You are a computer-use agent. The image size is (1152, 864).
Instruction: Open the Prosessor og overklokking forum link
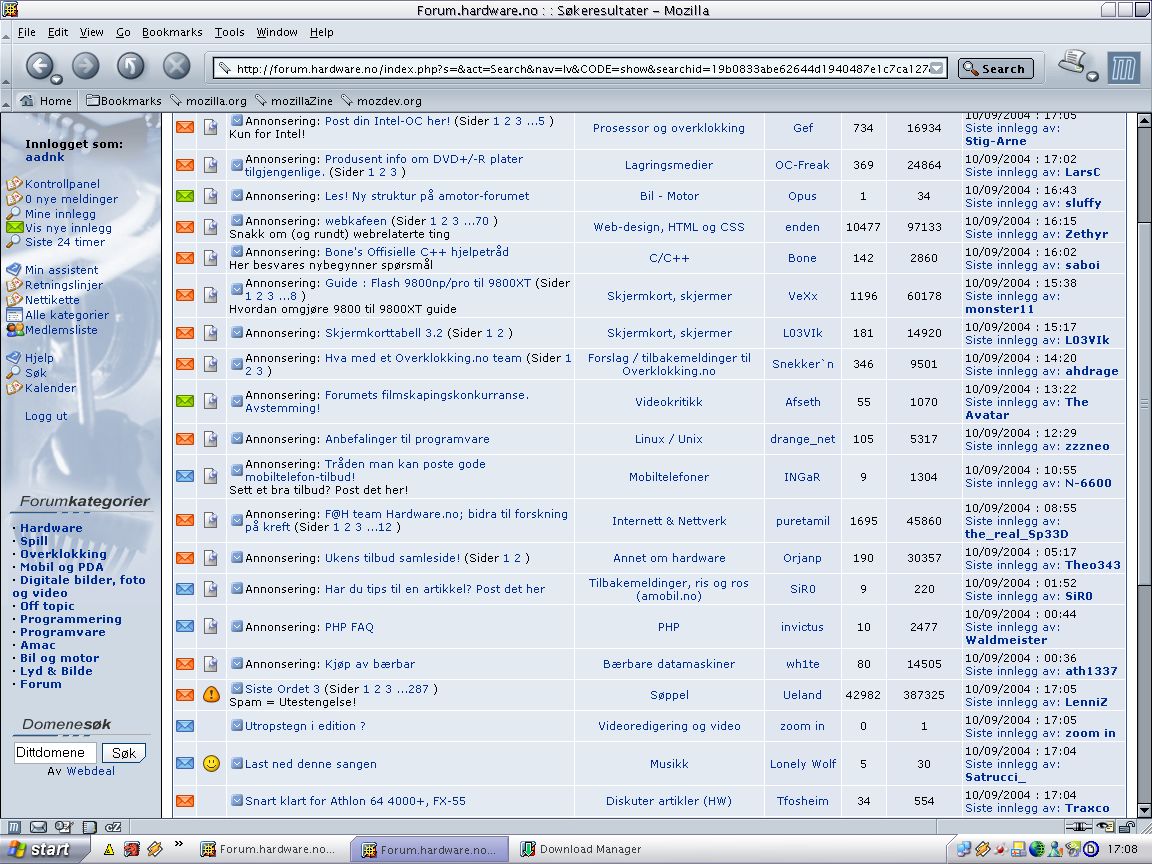click(669, 128)
